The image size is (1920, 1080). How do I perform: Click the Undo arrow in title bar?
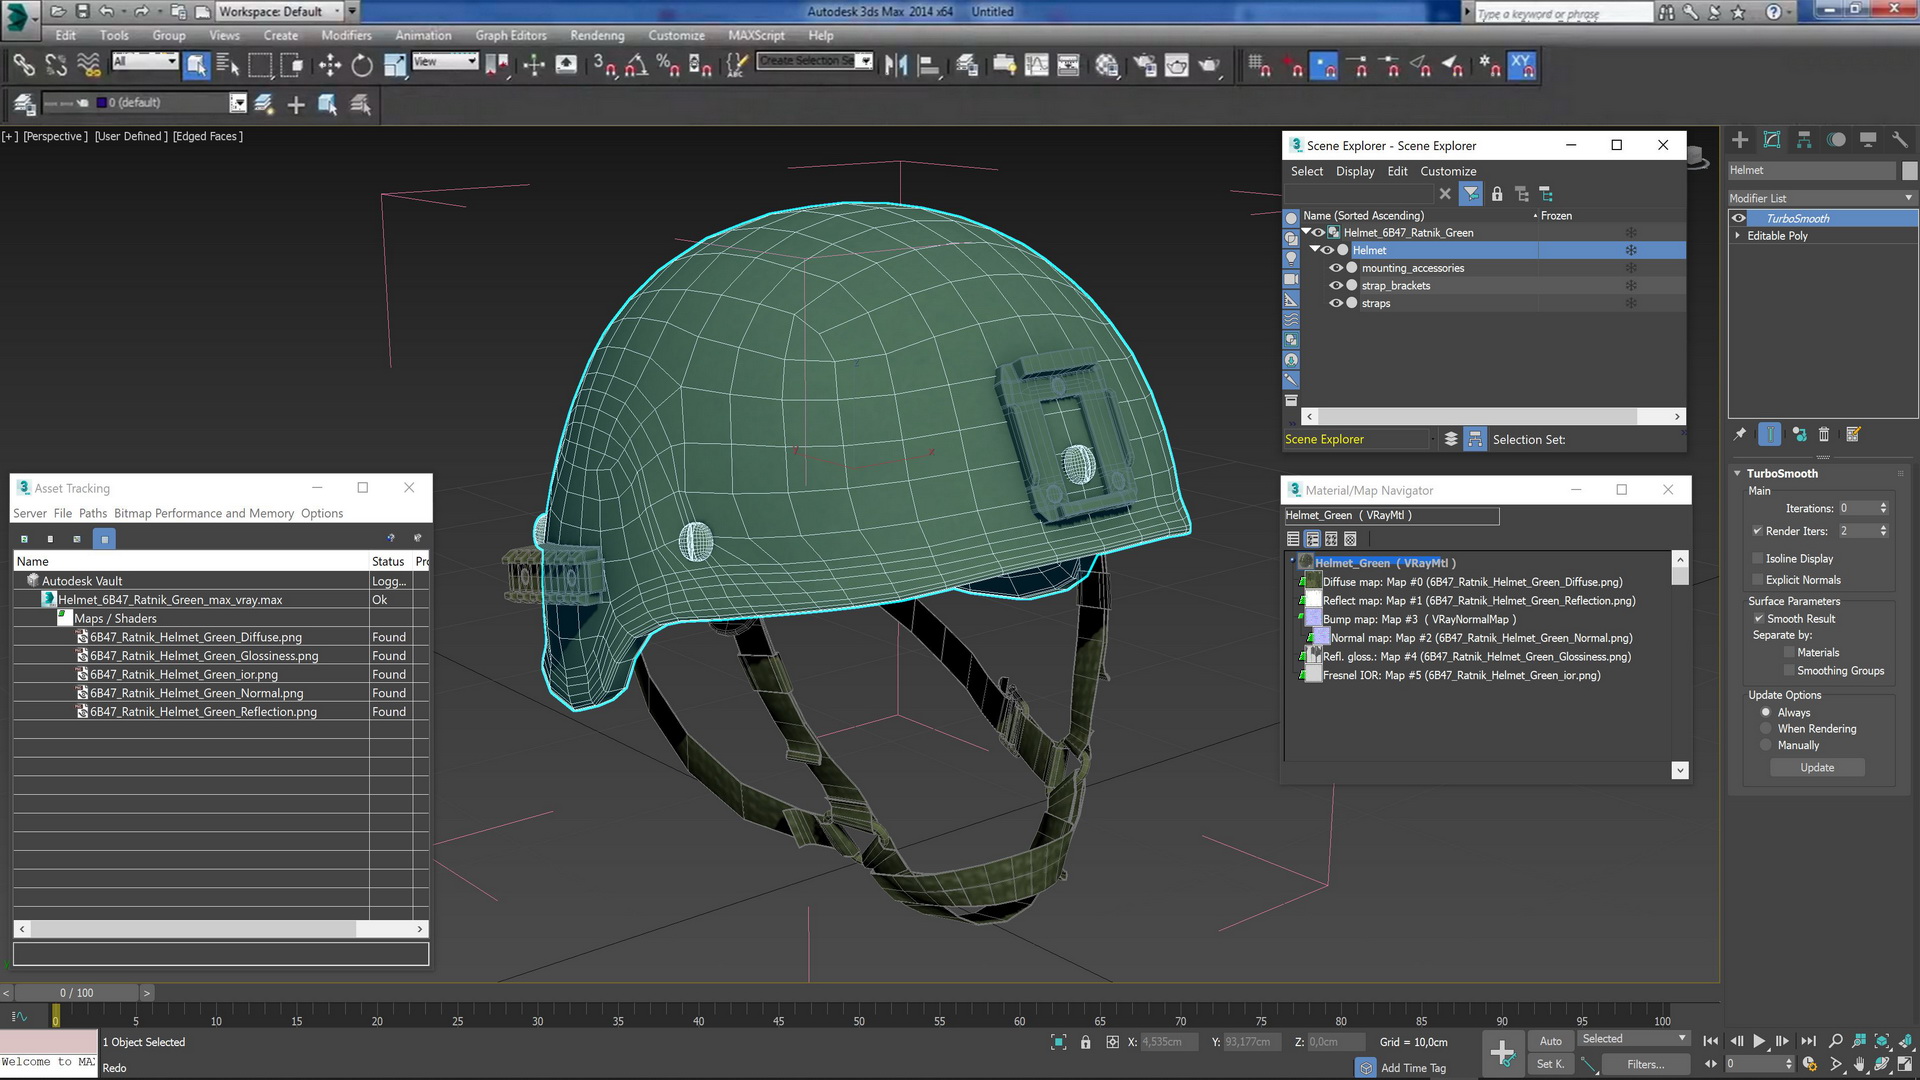[x=107, y=12]
